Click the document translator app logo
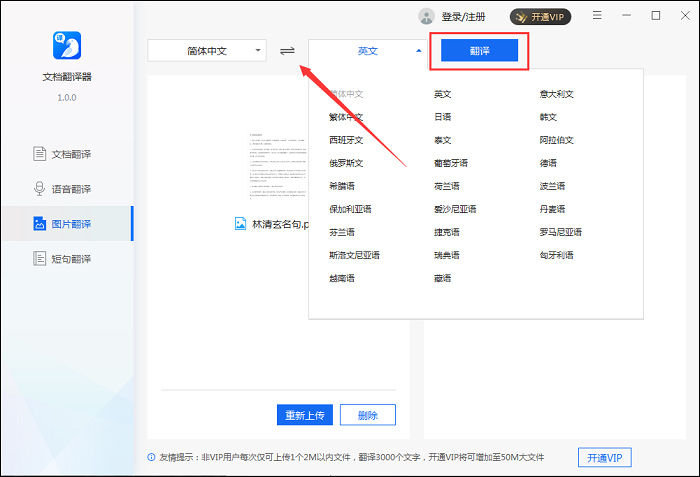700x477 pixels. 66,45
